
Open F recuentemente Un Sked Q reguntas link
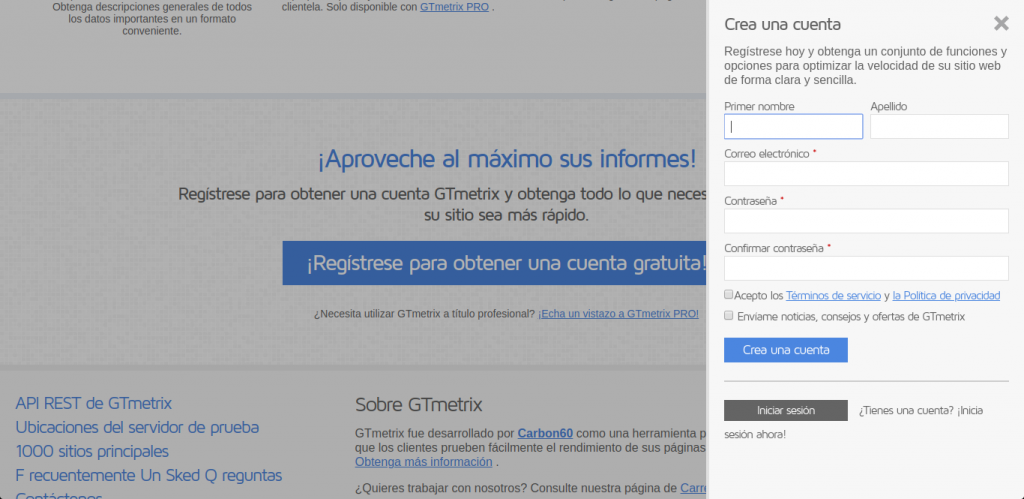point(149,475)
